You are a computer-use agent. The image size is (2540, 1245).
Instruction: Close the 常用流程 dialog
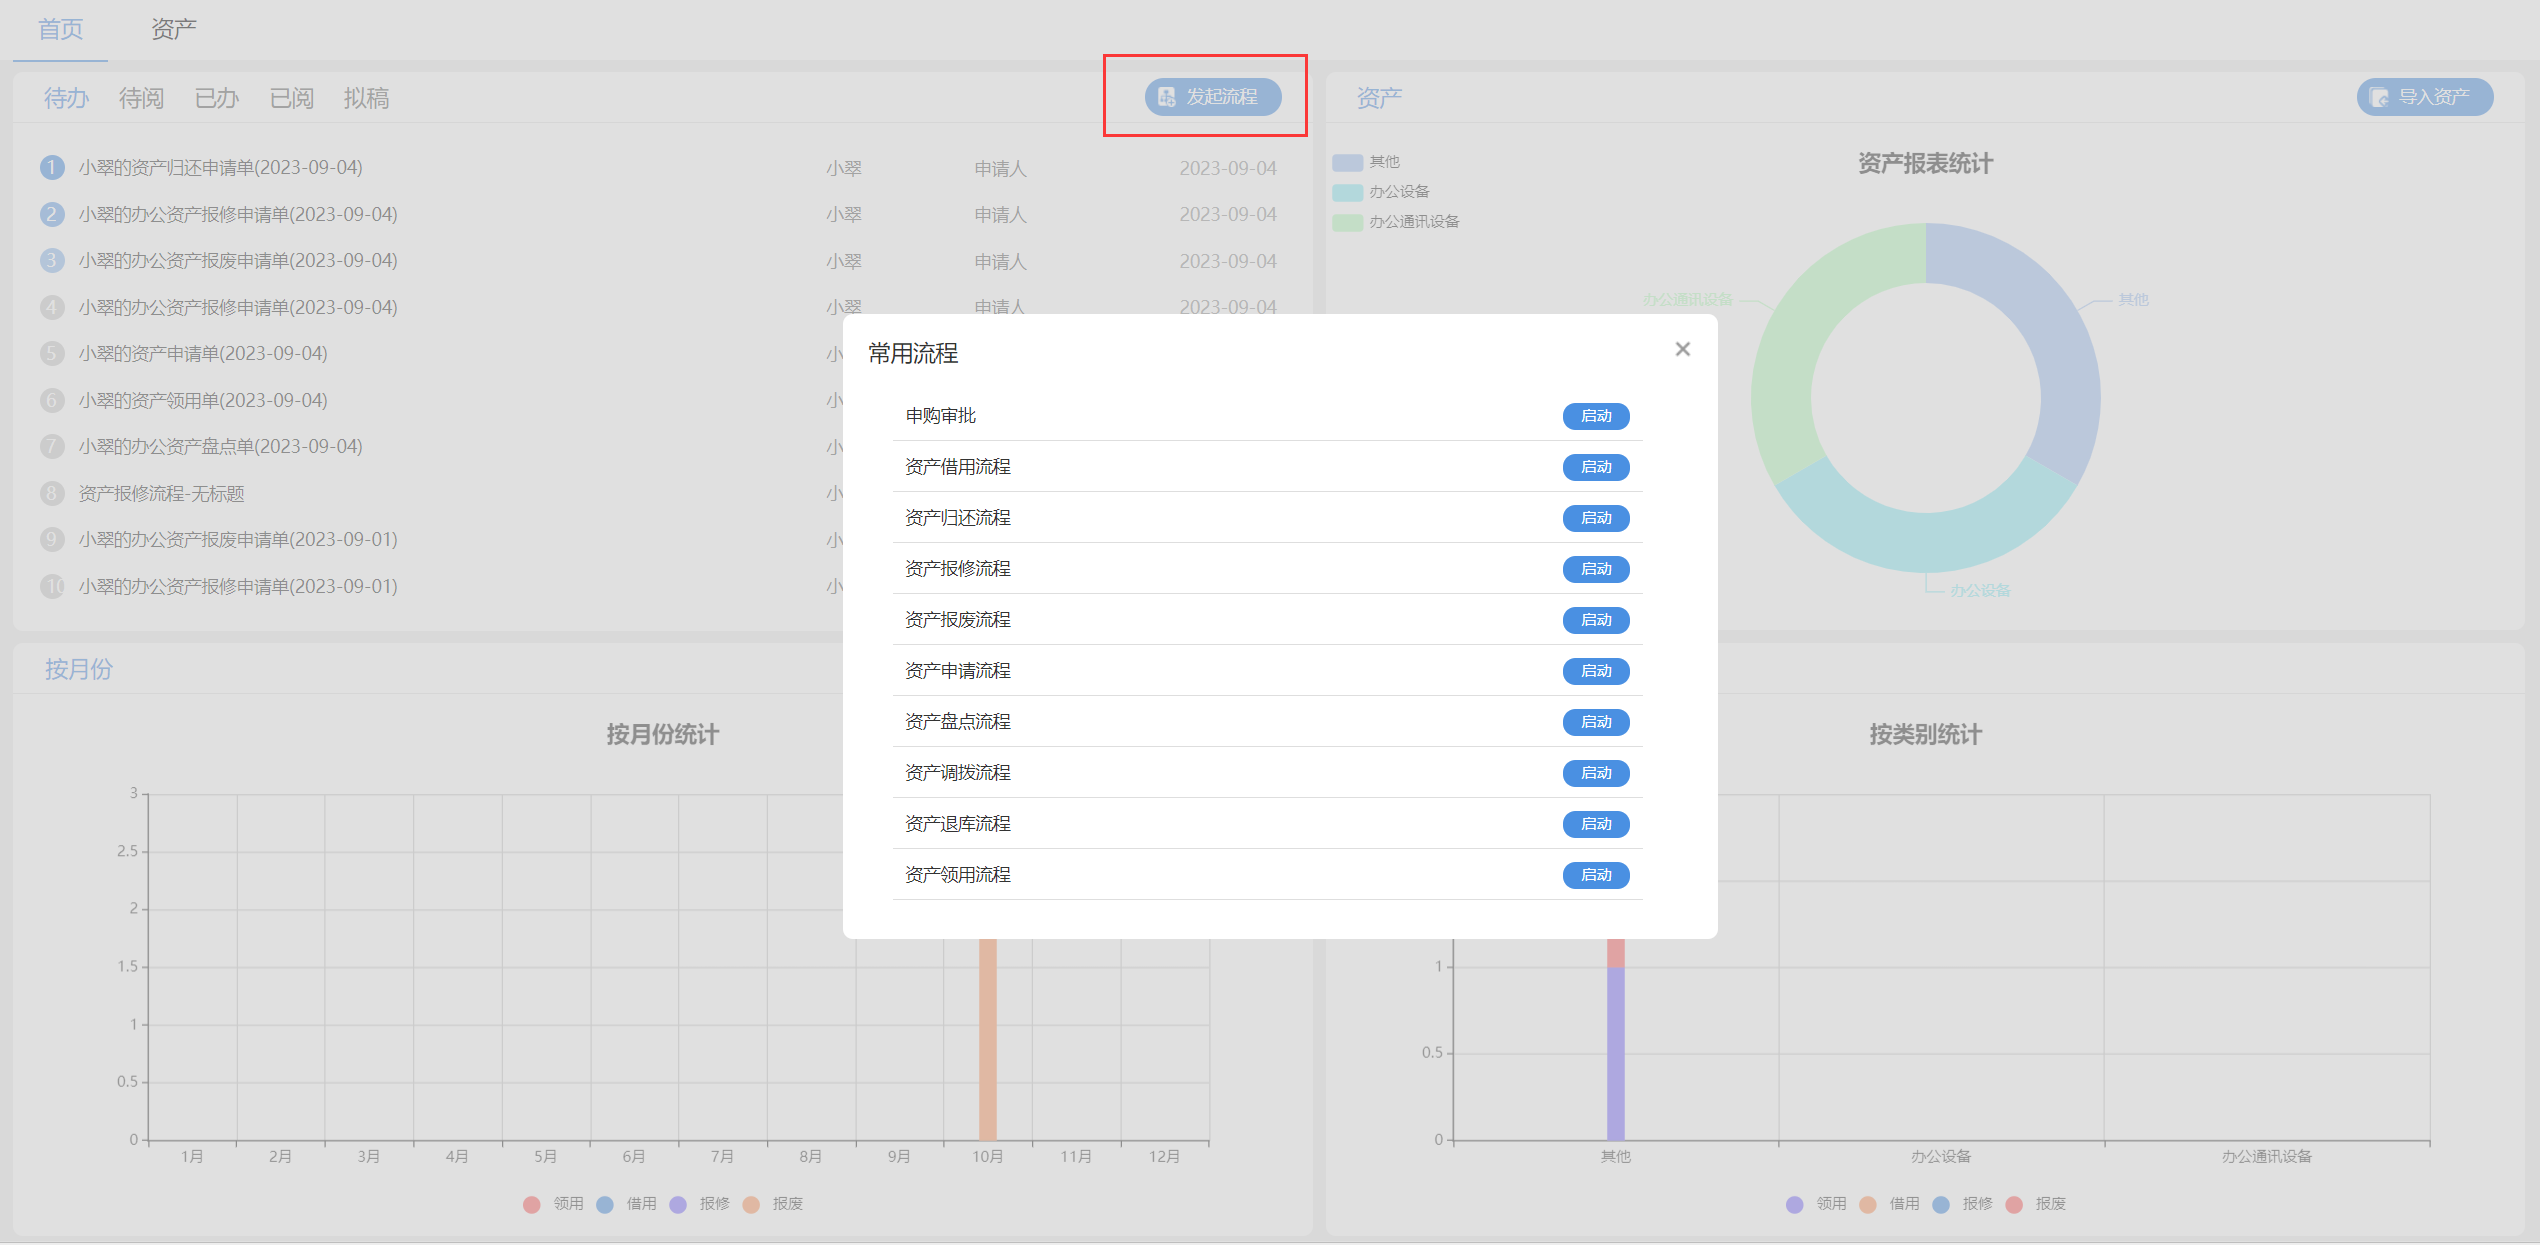[x=1682, y=349]
